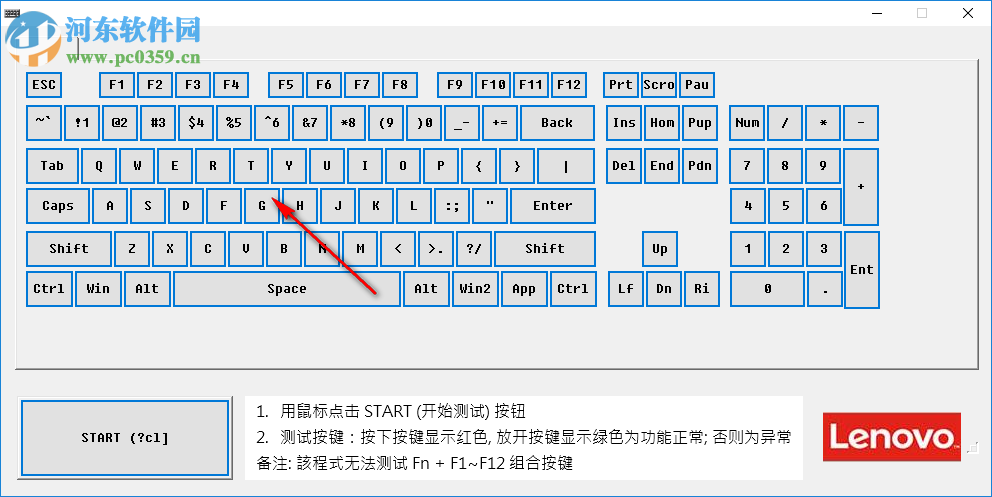The image size is (992, 497).
Task: Click the Pdn key
Action: point(700,166)
